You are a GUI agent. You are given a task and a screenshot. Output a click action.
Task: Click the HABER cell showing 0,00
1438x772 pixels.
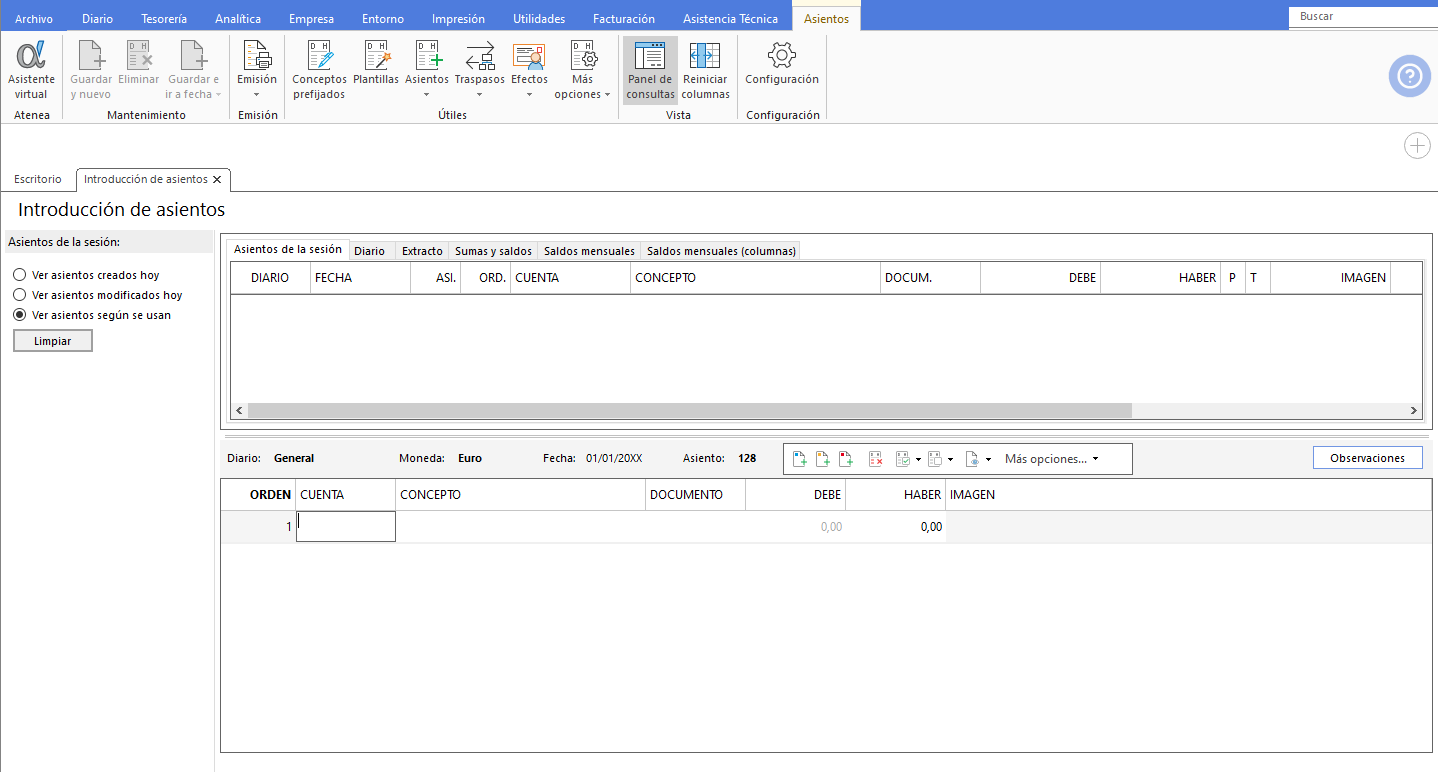(896, 527)
